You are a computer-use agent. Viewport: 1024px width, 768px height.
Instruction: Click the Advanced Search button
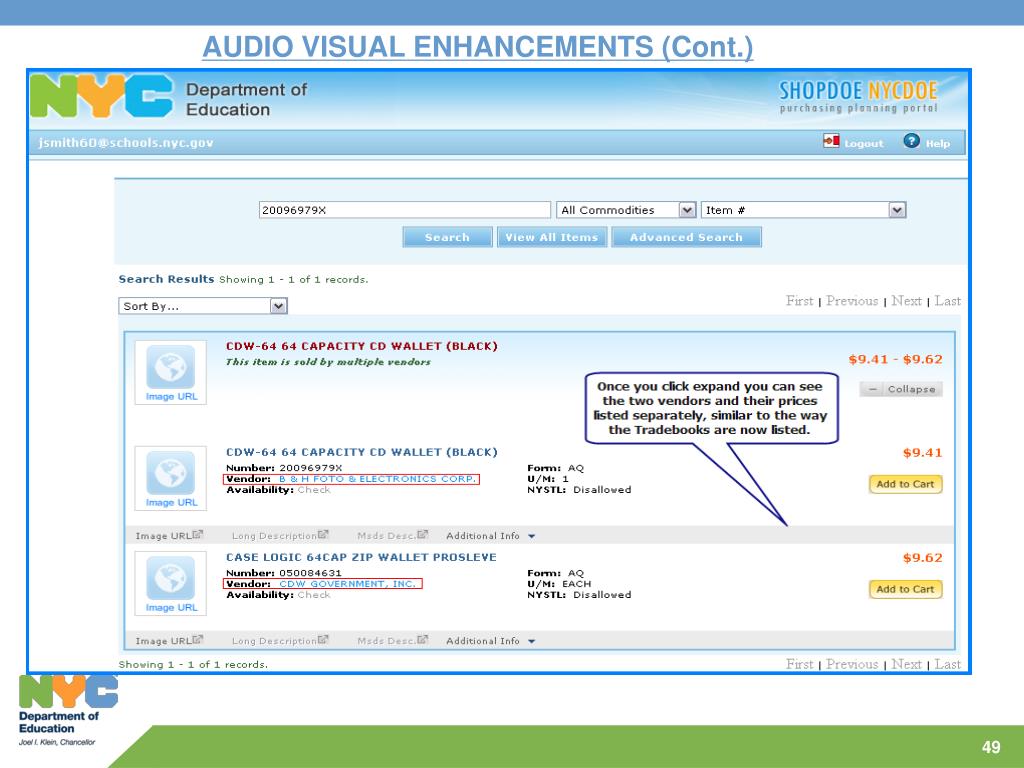coord(686,237)
